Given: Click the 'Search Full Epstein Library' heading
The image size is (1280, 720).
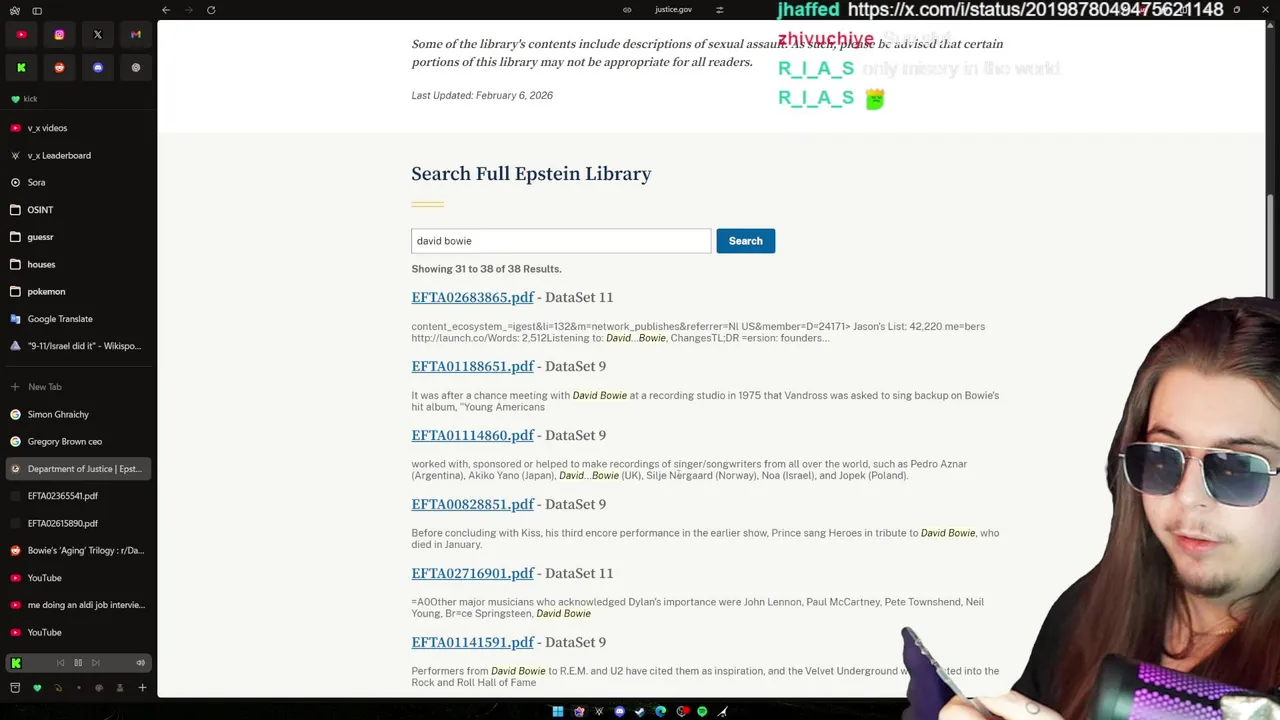Looking at the screenshot, I should click(531, 174).
